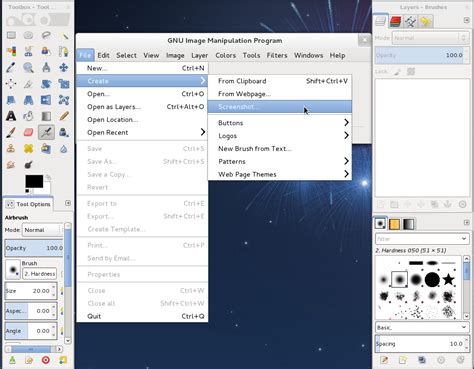Image resolution: width=474 pixels, height=369 pixels.
Task: Choose Open as Layers... menu entry
Action: click(142, 107)
